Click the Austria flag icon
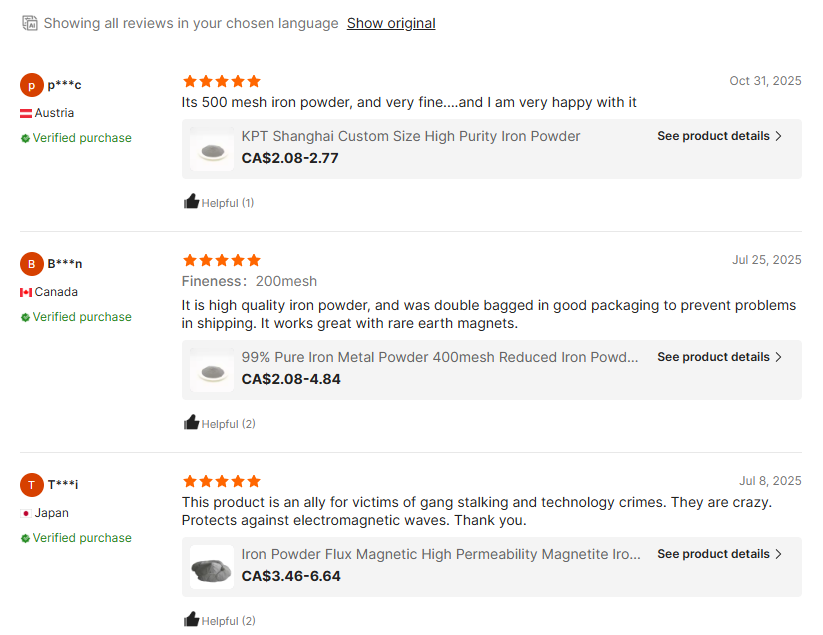Viewport: 823px width, 635px height. tap(26, 114)
